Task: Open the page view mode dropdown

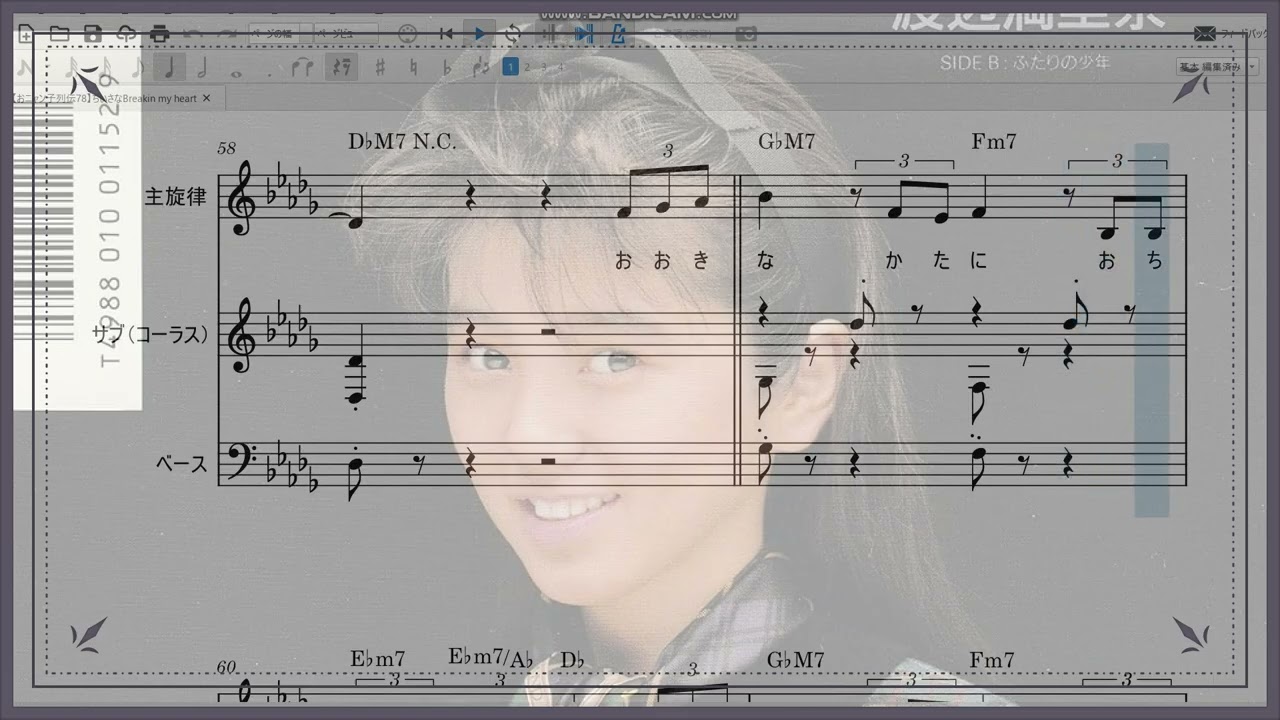Action: [x=347, y=33]
